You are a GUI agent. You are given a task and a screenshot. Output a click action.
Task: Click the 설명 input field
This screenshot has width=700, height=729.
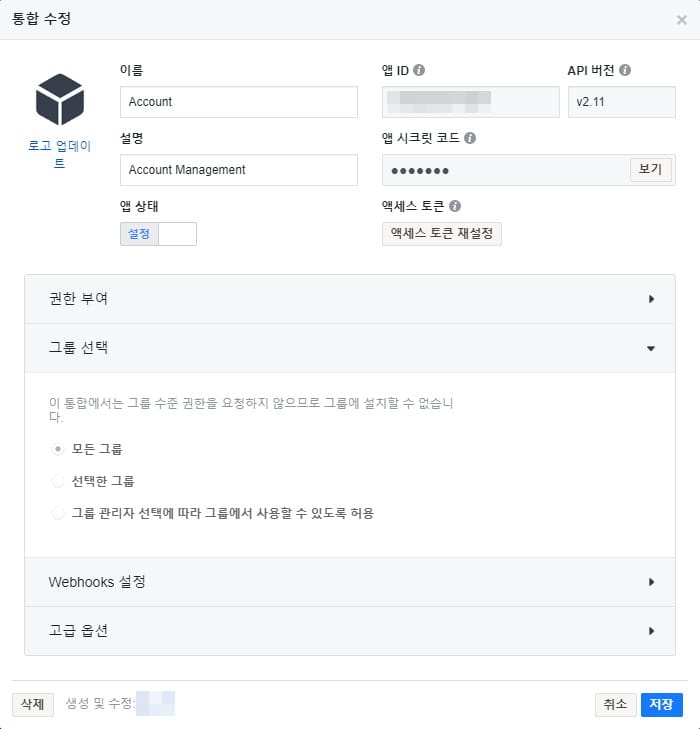point(238,170)
